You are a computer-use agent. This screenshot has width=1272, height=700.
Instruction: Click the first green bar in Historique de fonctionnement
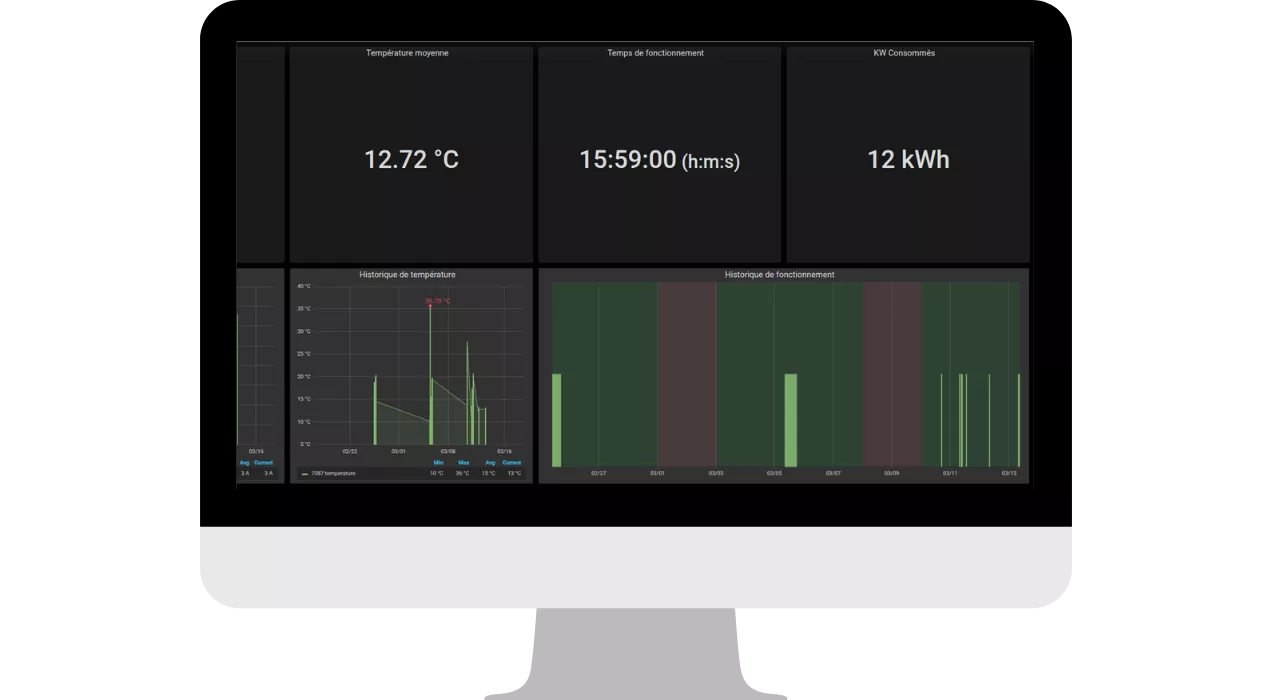coord(557,420)
